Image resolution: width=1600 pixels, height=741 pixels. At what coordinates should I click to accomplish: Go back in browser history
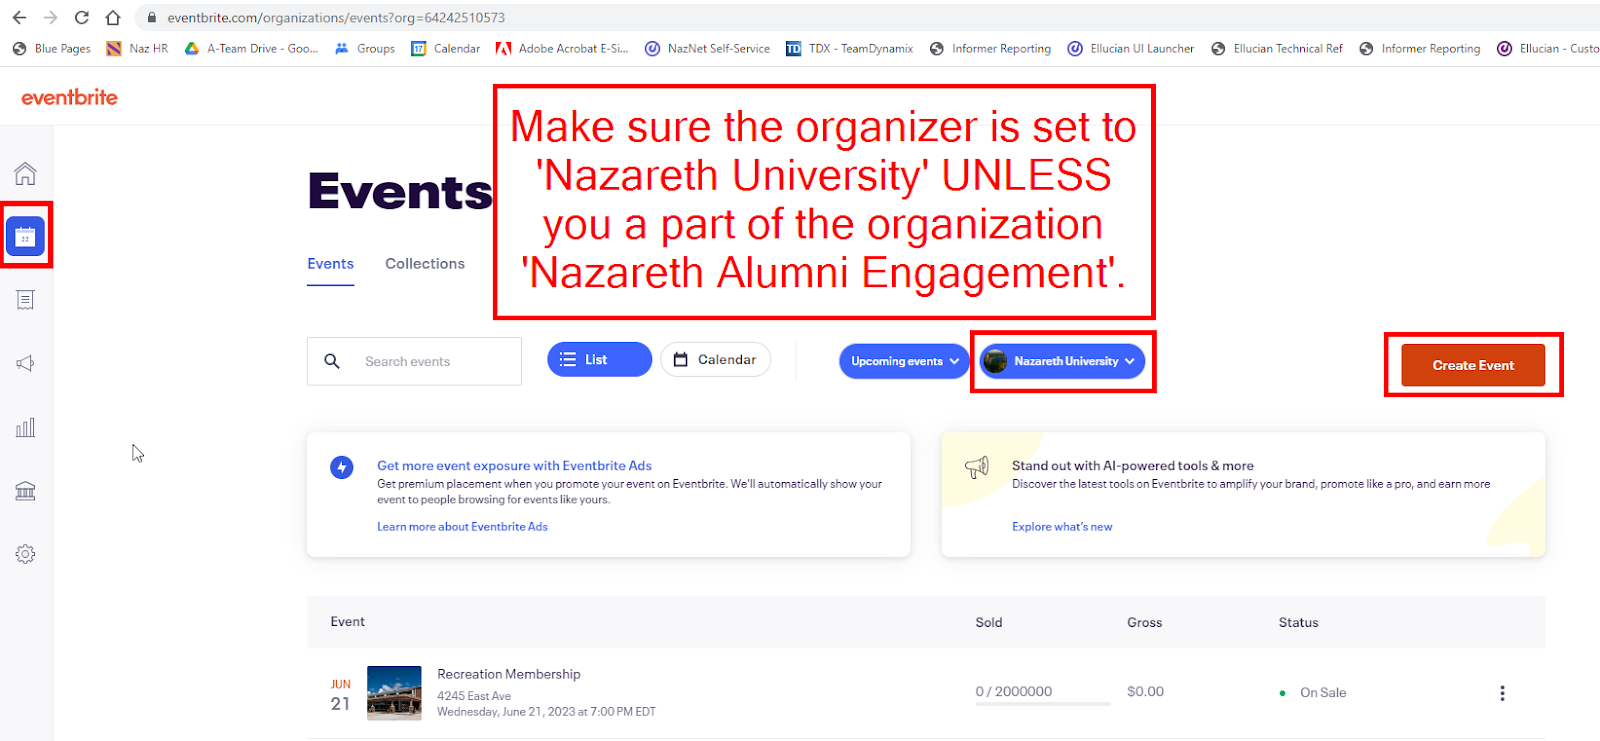pyautogui.click(x=19, y=17)
